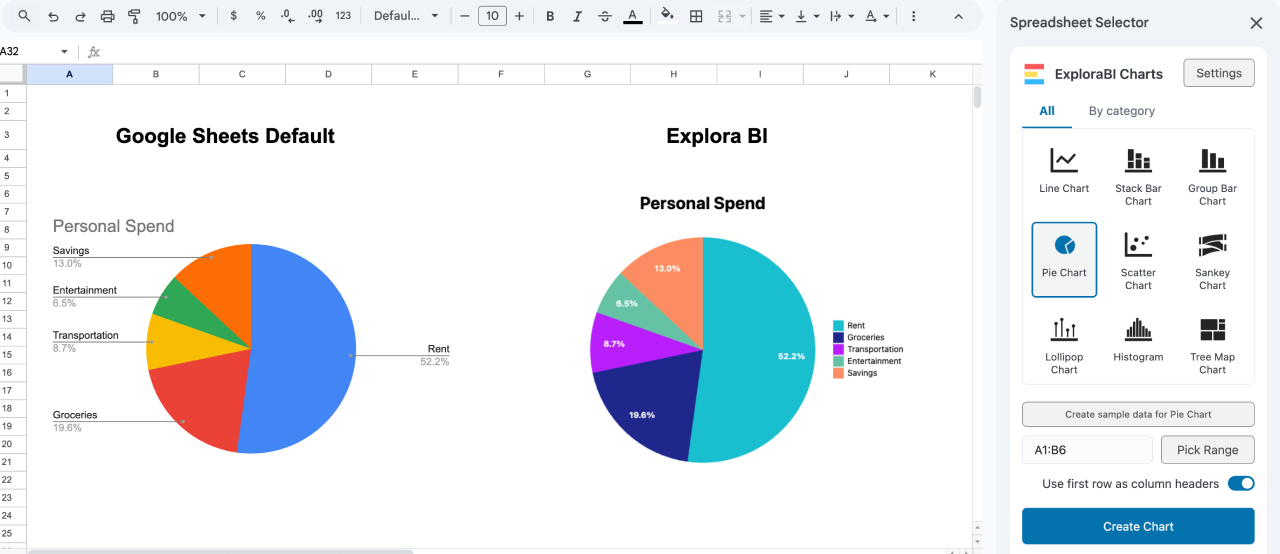
Task: Click the ExploraBI Charts logo icon
Action: [x=1034, y=74]
